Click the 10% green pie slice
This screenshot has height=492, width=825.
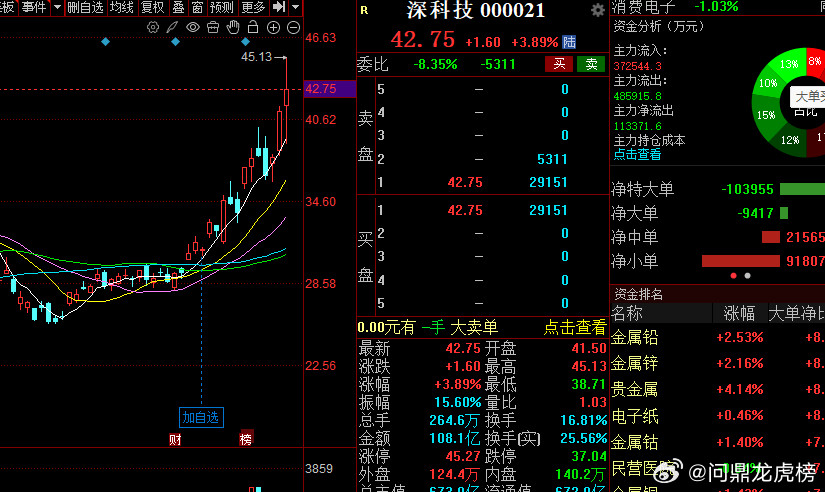pos(768,83)
